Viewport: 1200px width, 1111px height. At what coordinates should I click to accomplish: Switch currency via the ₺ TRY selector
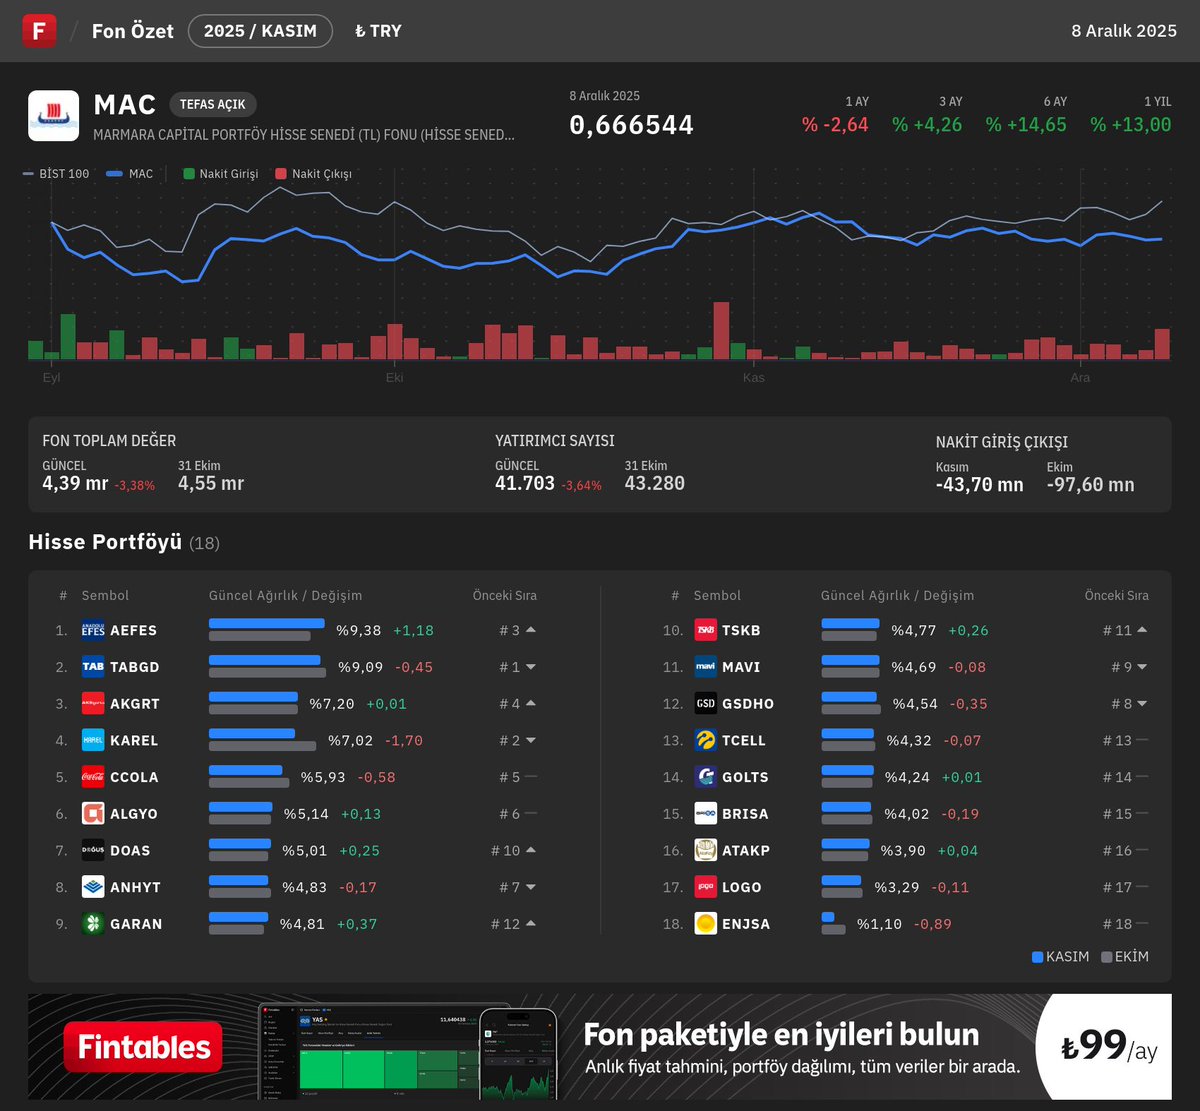click(x=377, y=30)
